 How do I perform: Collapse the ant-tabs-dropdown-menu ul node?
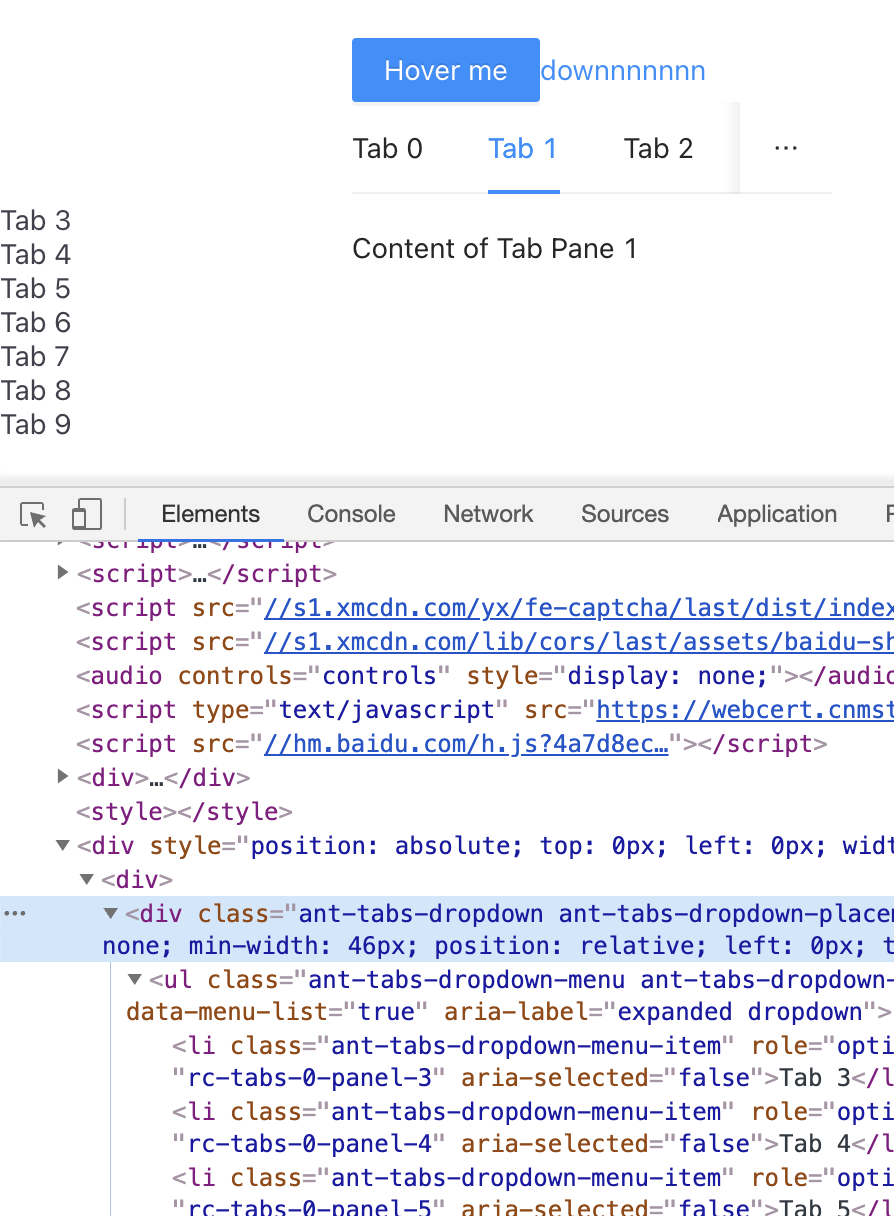pos(135,980)
